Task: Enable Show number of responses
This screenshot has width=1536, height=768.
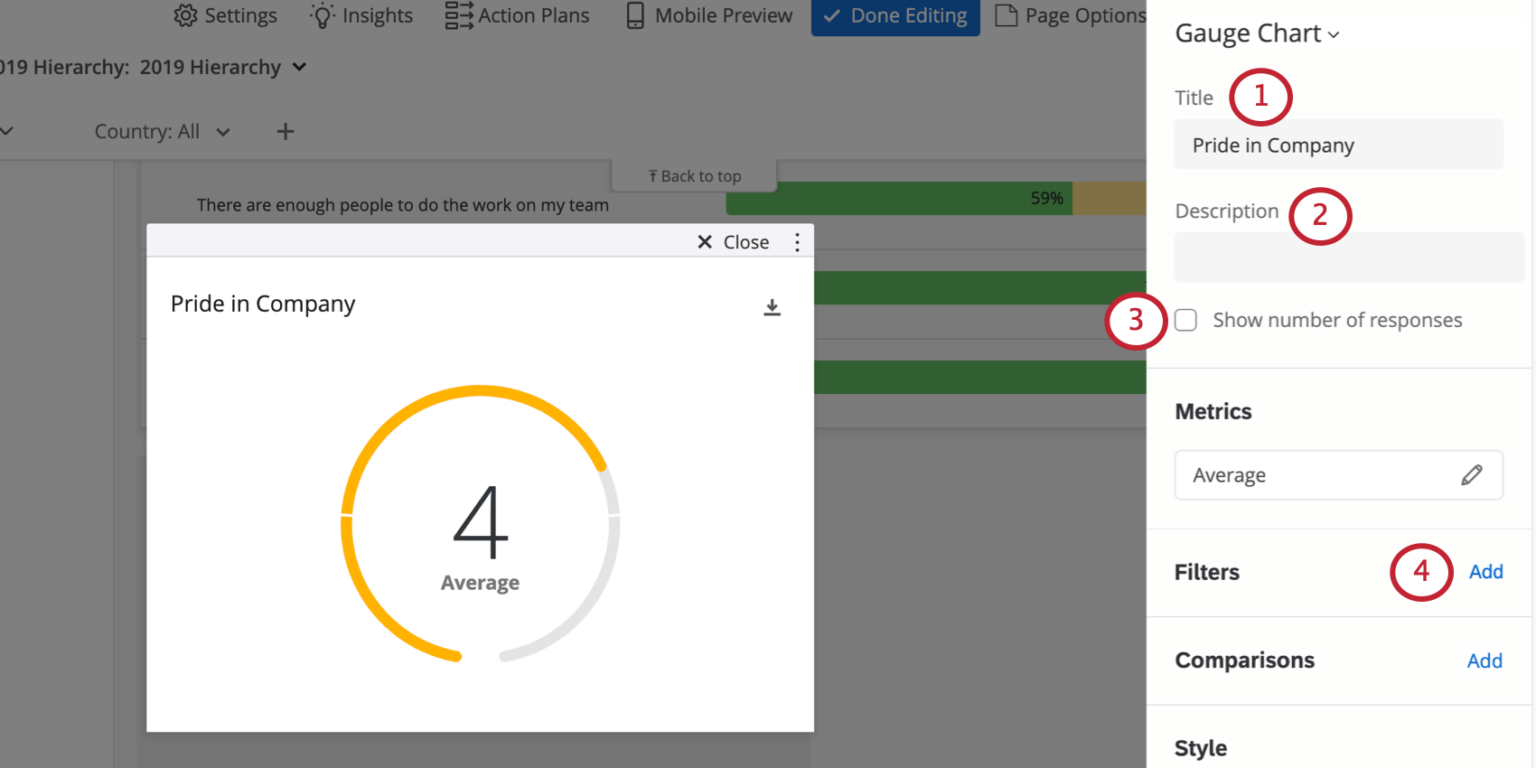Action: [1185, 319]
